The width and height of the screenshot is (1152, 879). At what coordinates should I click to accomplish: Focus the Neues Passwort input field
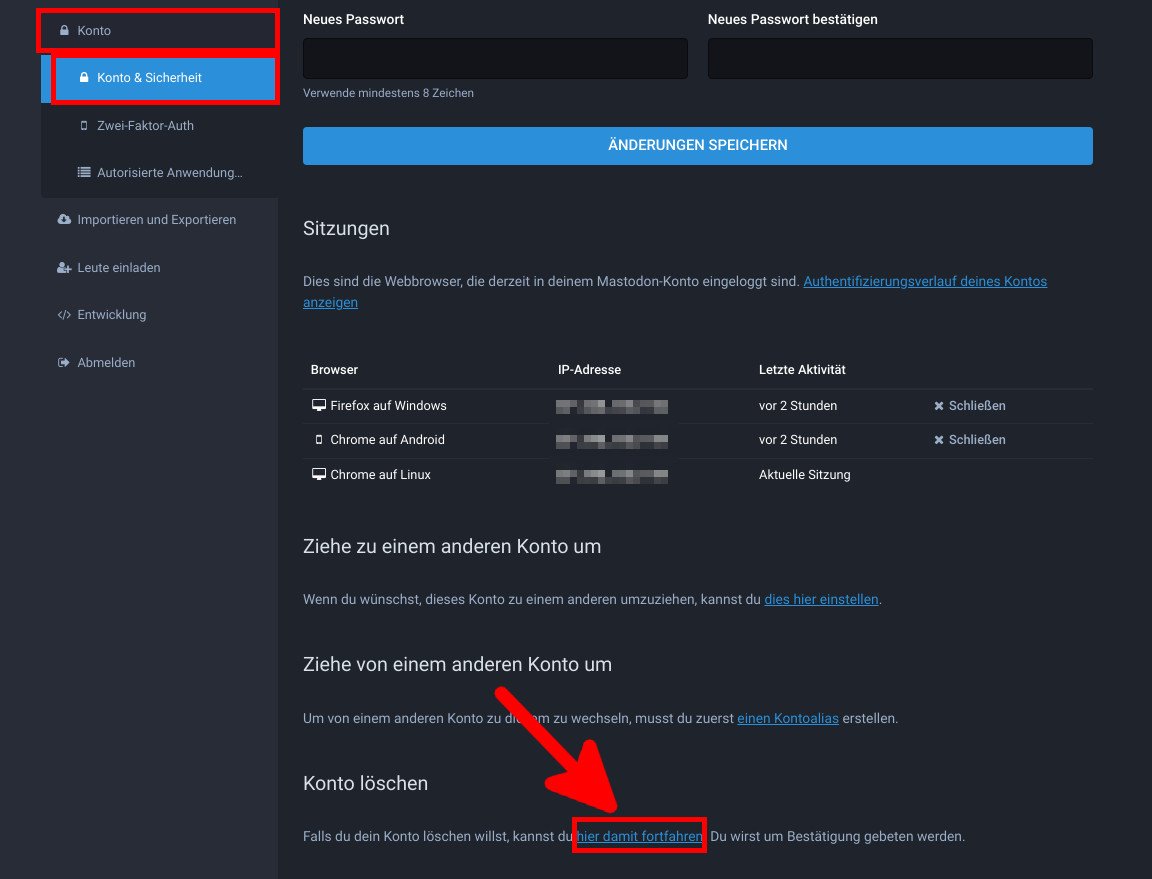pos(495,59)
